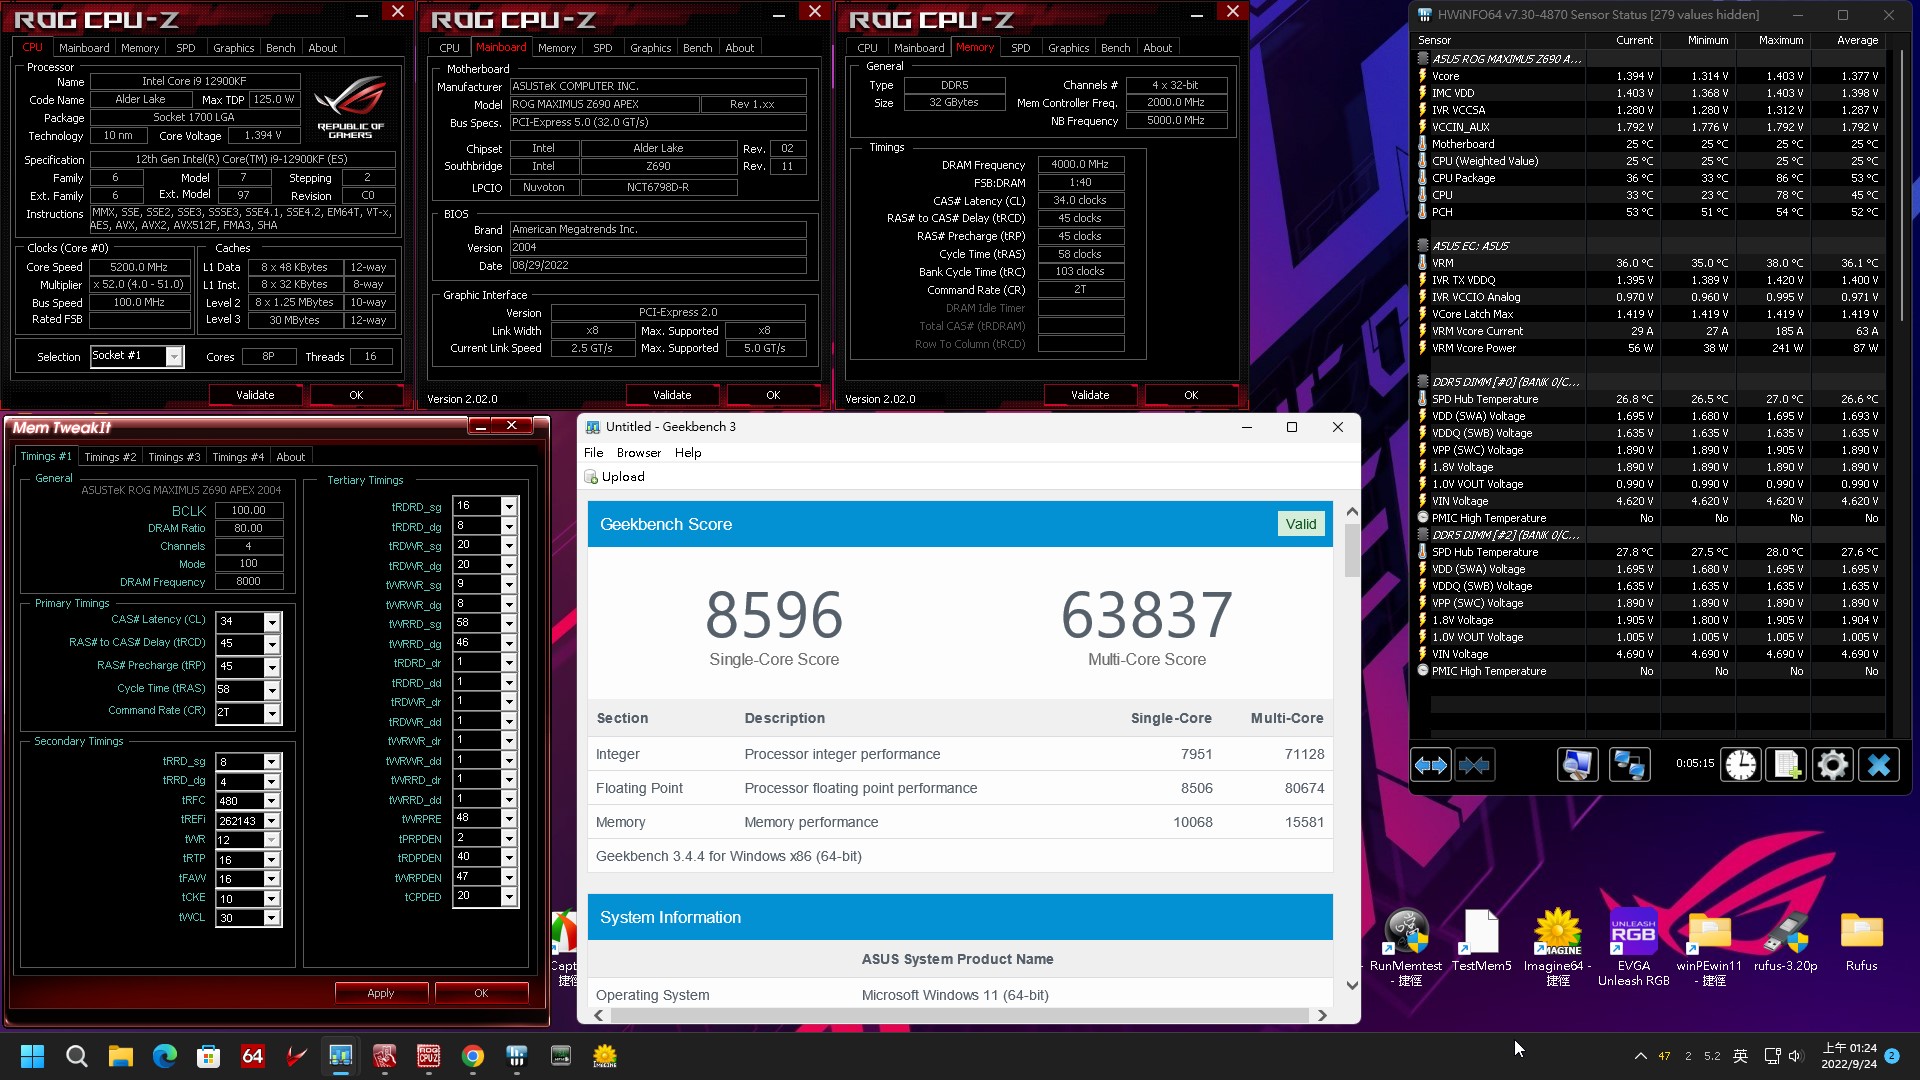Click IME language indicator 英
Viewport: 1920px width, 1080px height.
coord(1740,1056)
